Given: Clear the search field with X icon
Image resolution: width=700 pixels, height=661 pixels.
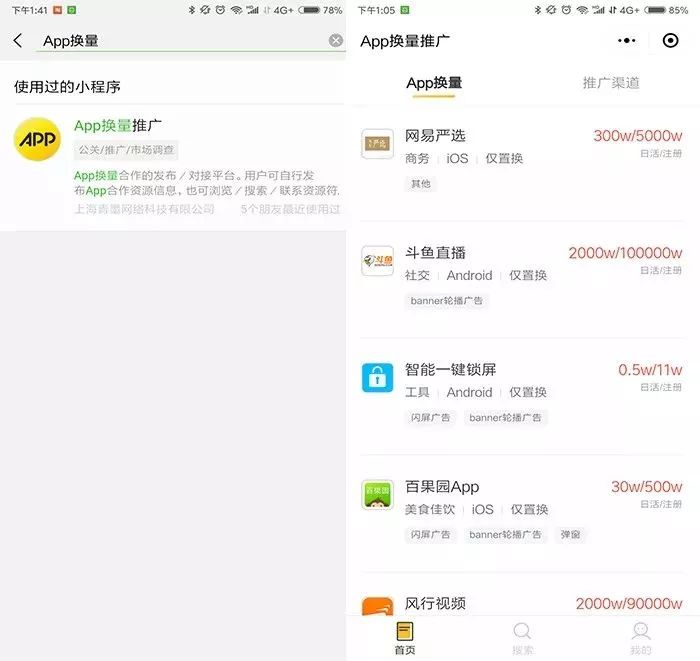Looking at the screenshot, I should pos(336,41).
